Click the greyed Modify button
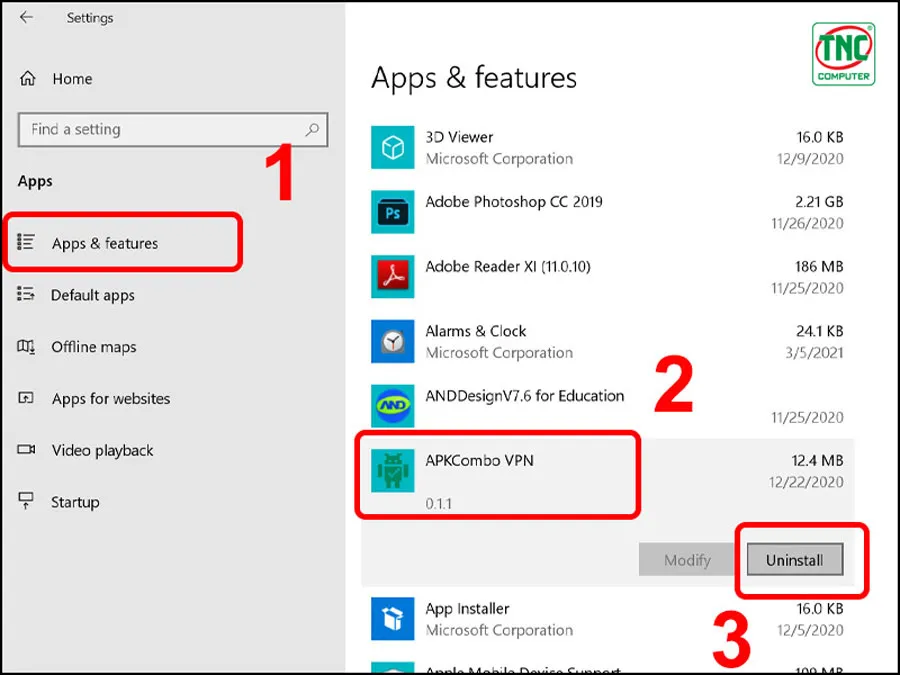The width and height of the screenshot is (900, 675). pyautogui.click(x=687, y=560)
